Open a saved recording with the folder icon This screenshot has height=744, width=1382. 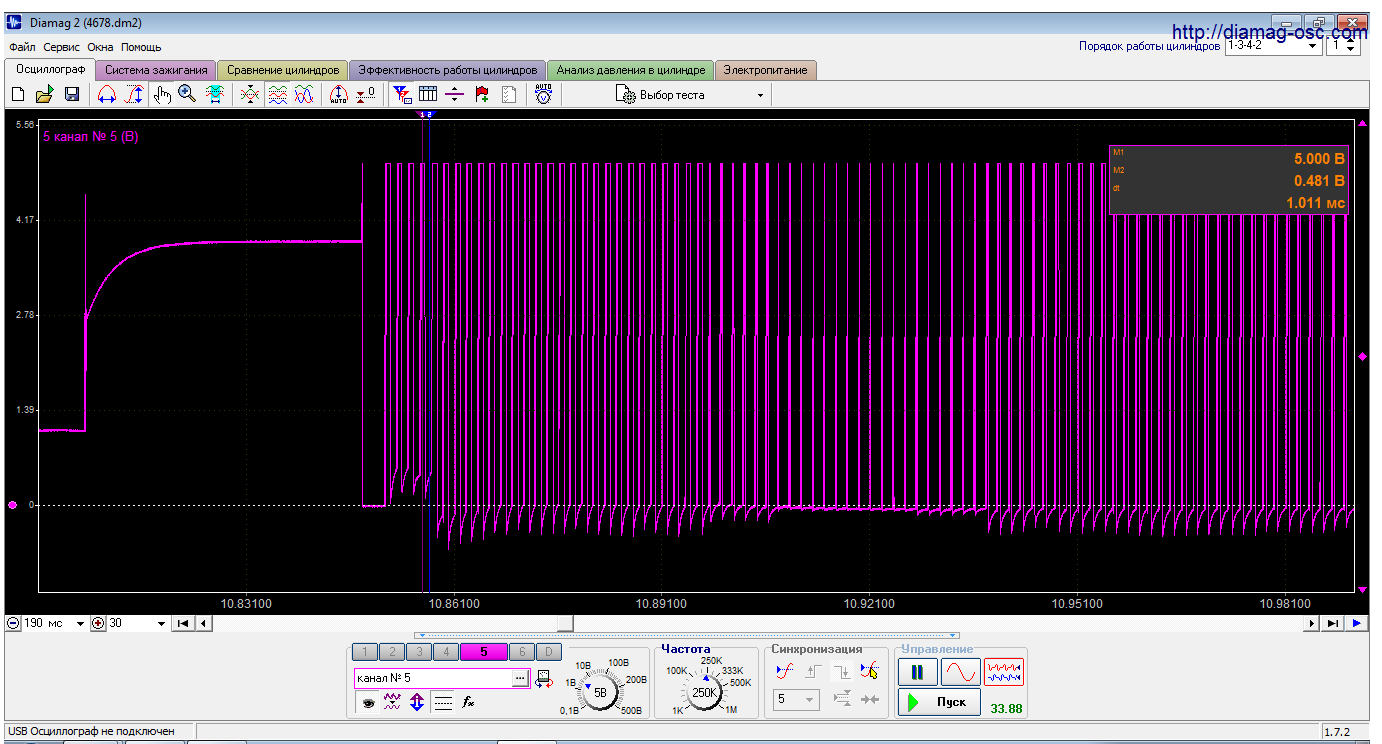pos(44,94)
